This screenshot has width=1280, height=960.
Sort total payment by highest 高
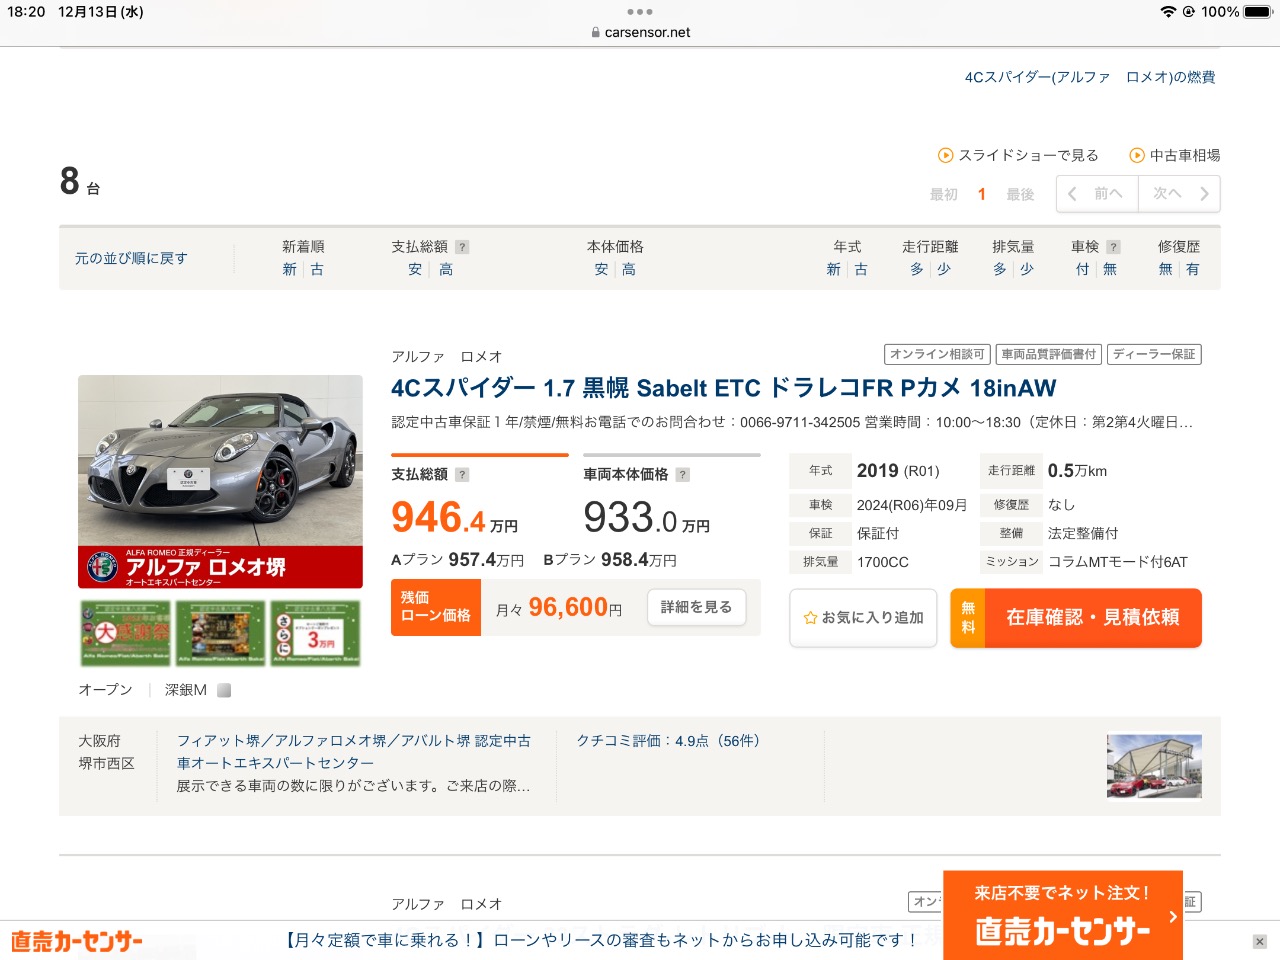pyautogui.click(x=446, y=269)
